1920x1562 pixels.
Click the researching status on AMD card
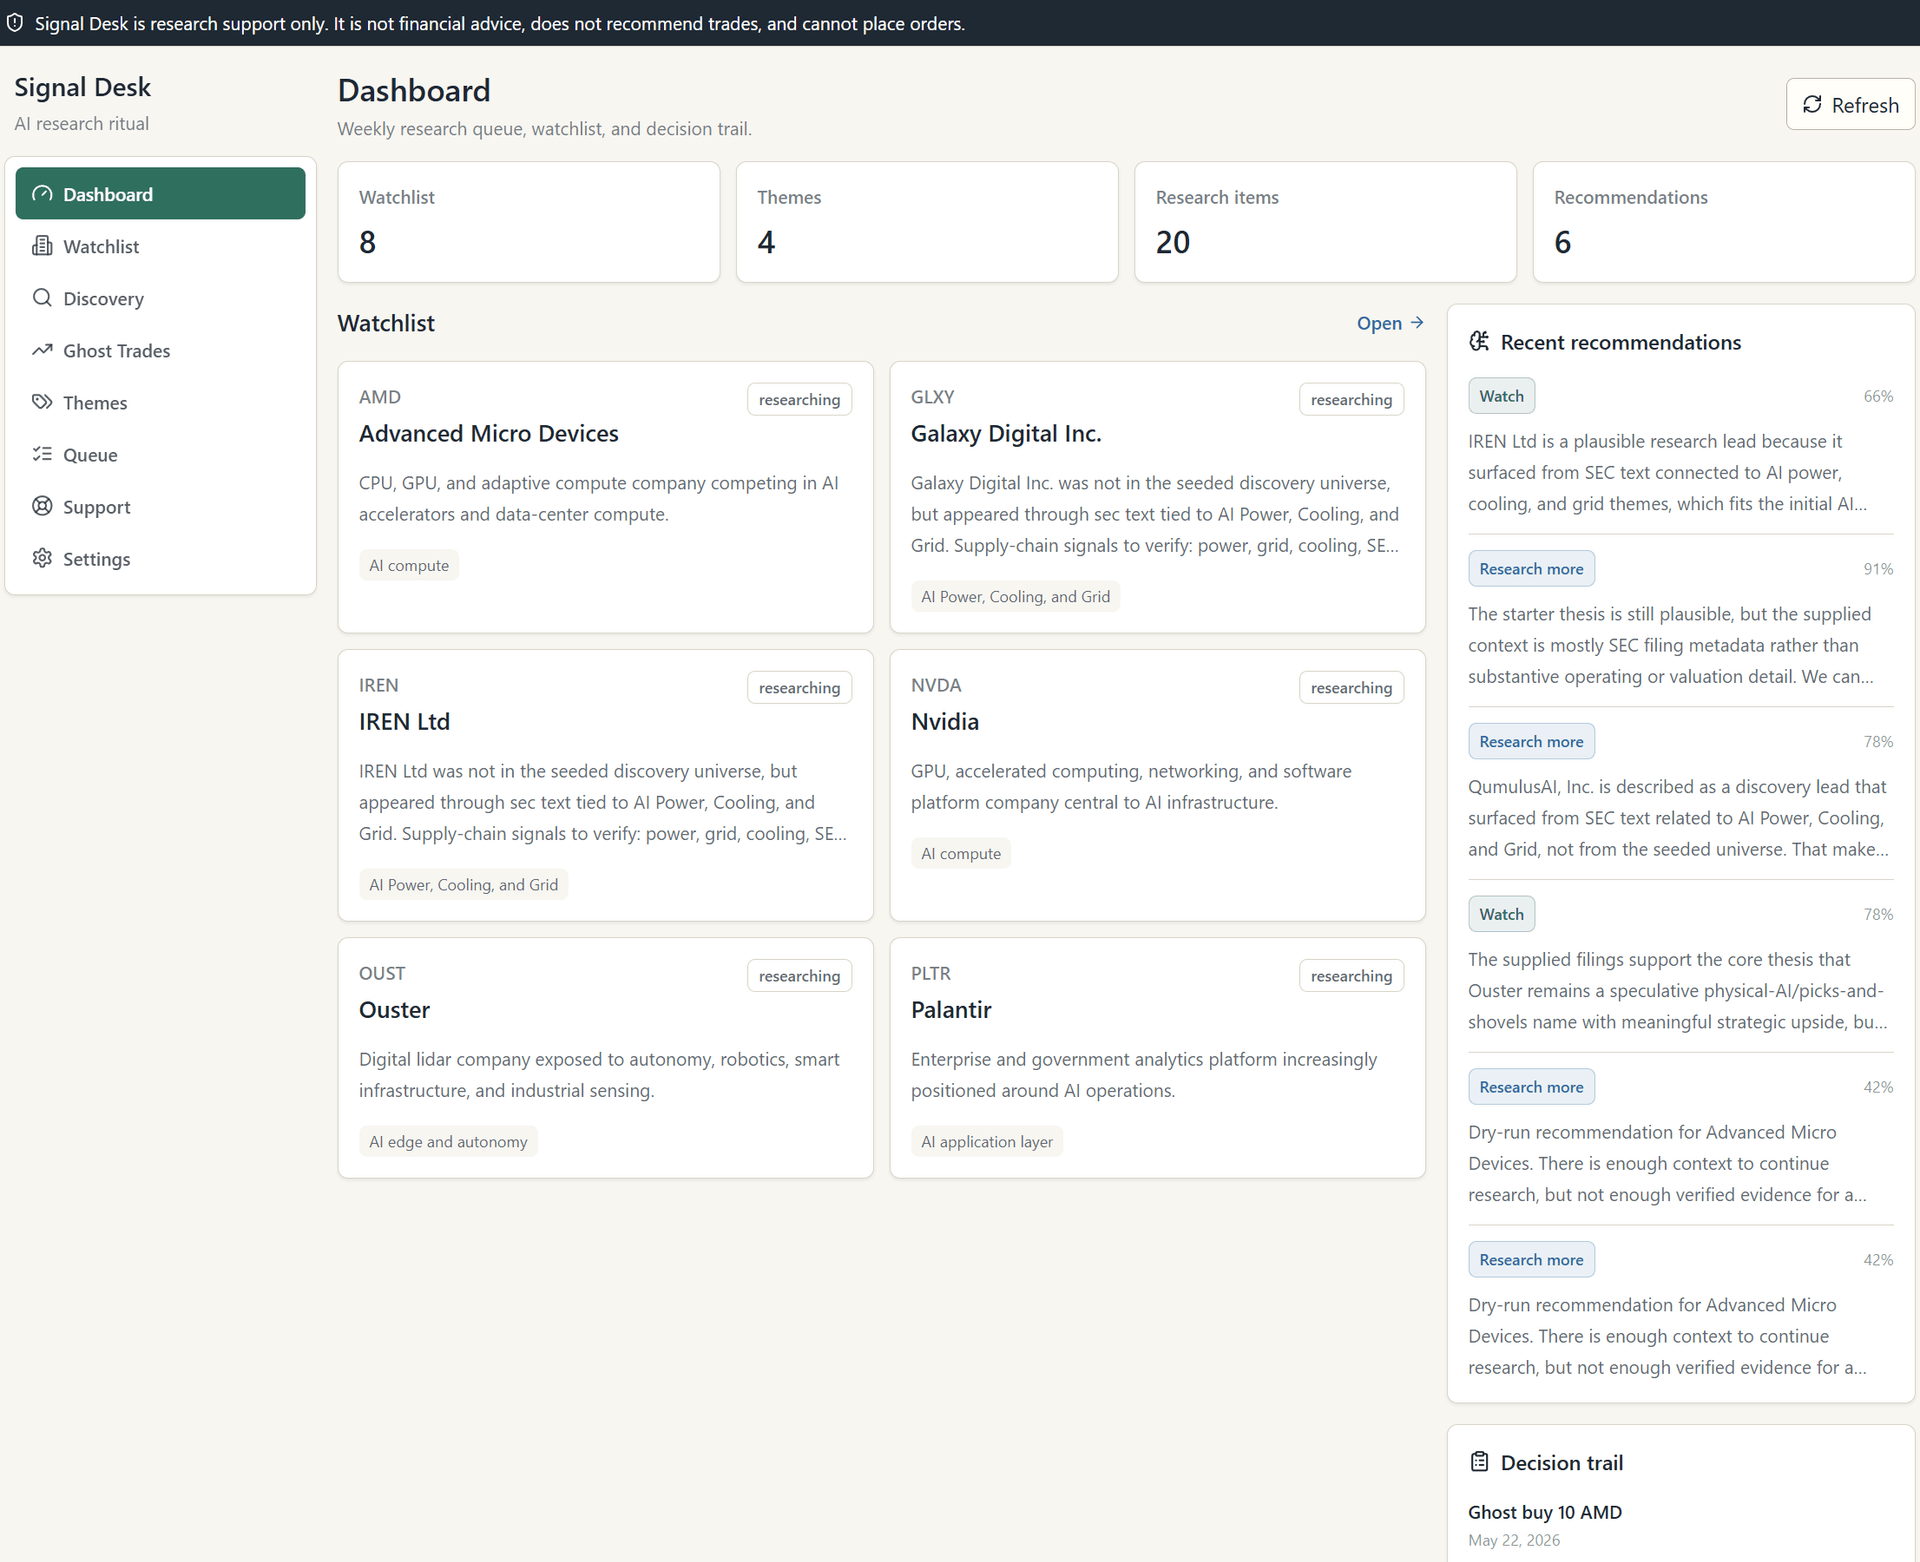point(799,399)
